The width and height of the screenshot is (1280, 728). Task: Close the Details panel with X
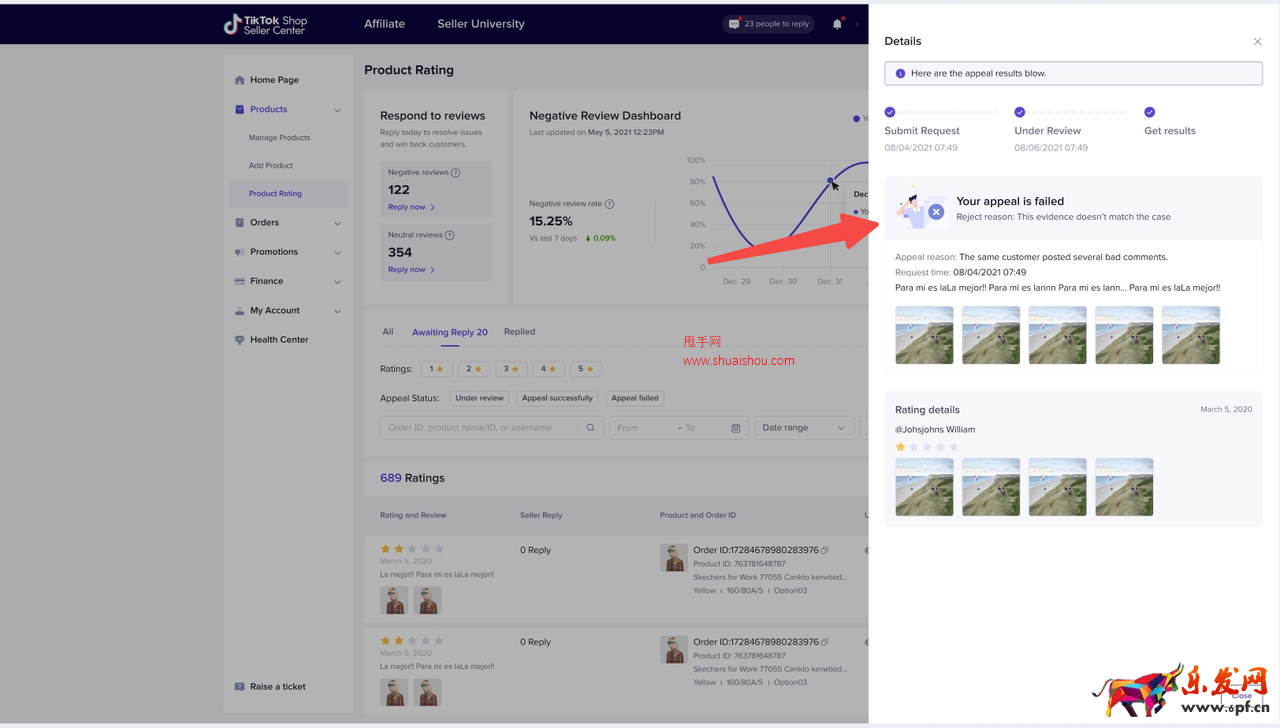click(1257, 42)
